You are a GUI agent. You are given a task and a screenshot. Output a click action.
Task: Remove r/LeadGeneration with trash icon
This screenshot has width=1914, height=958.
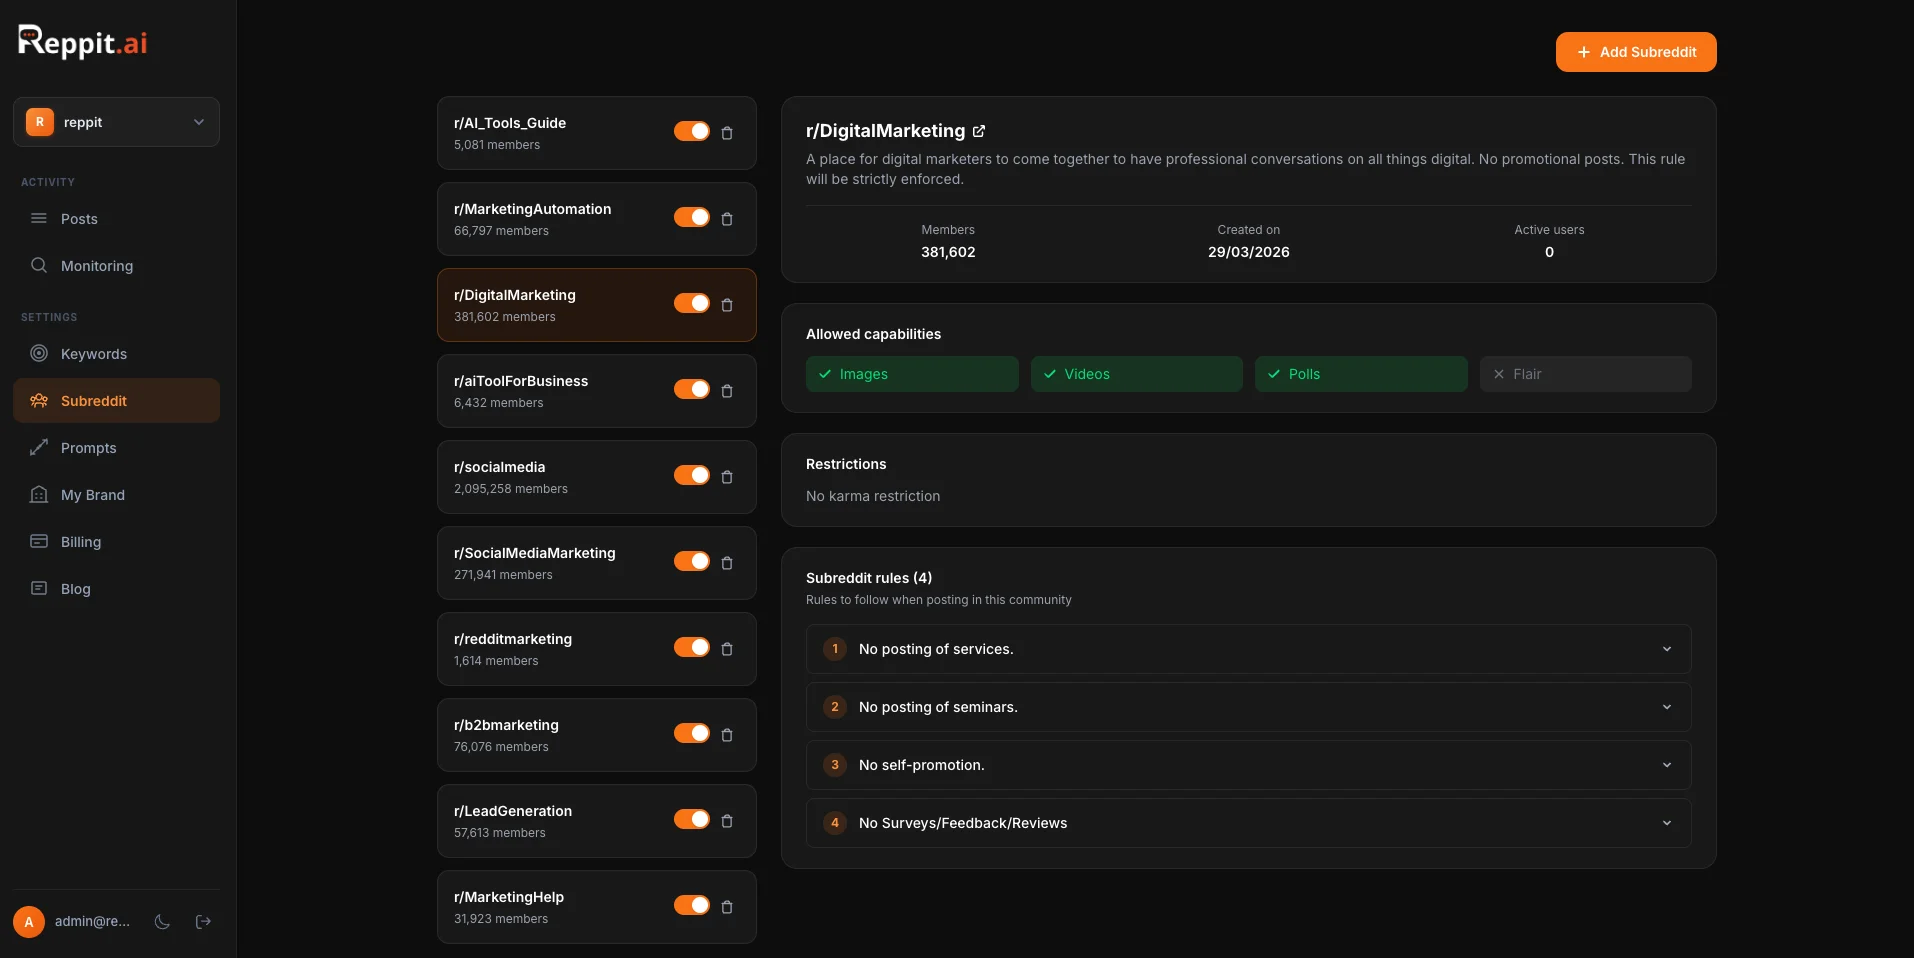[x=727, y=821]
